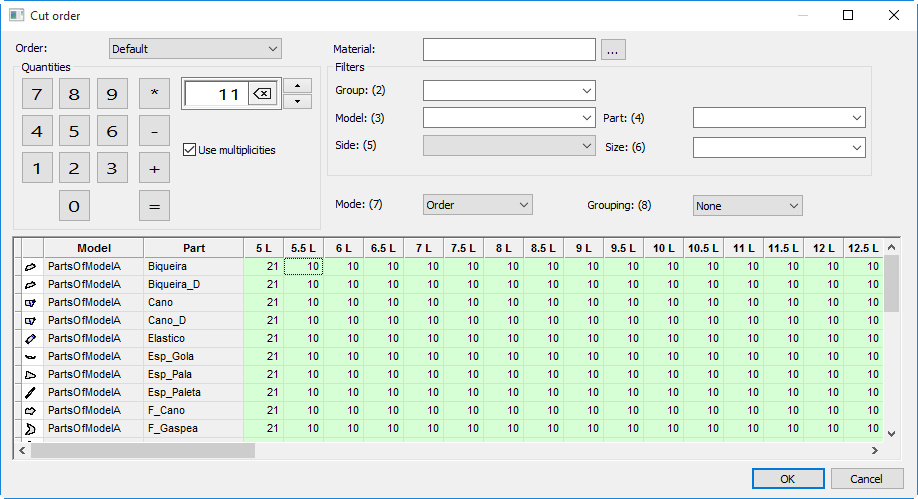The width and height of the screenshot is (918, 499).
Task: Click the table scroll down arrow
Action: point(891,434)
